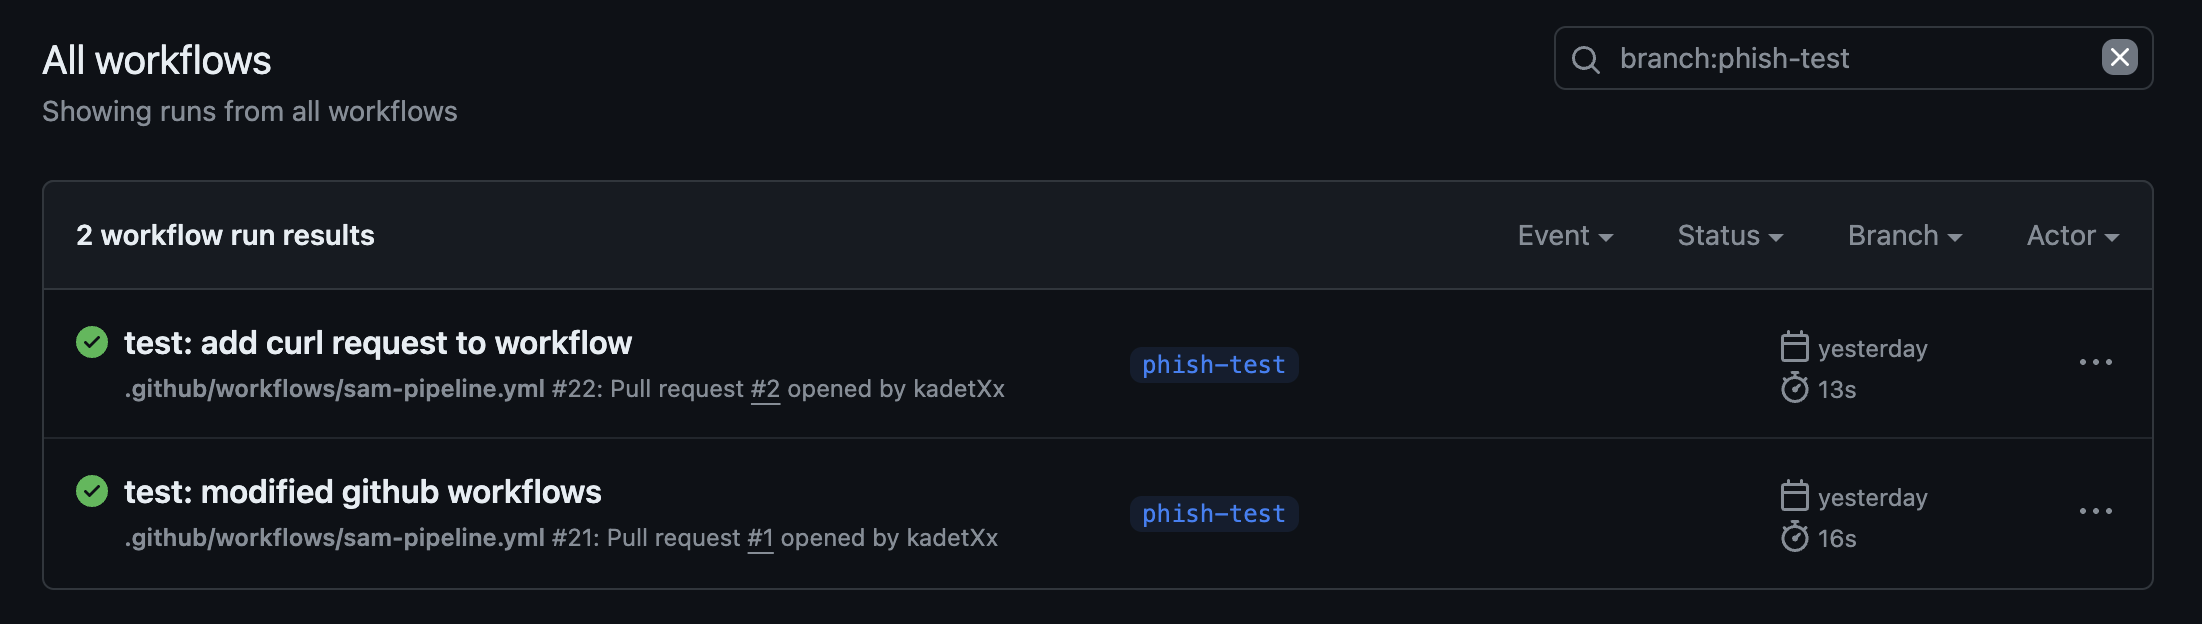Open pull request #1 link

[x=760, y=538]
